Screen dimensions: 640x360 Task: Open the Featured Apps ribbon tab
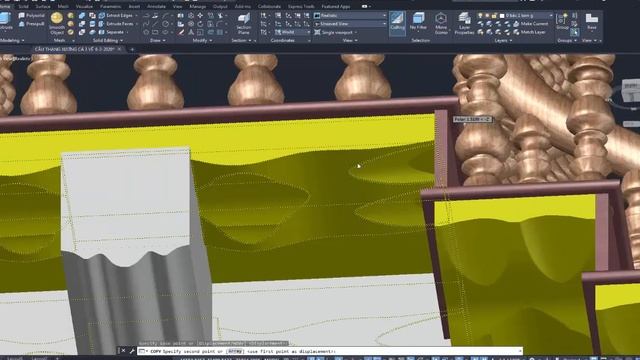click(336, 7)
